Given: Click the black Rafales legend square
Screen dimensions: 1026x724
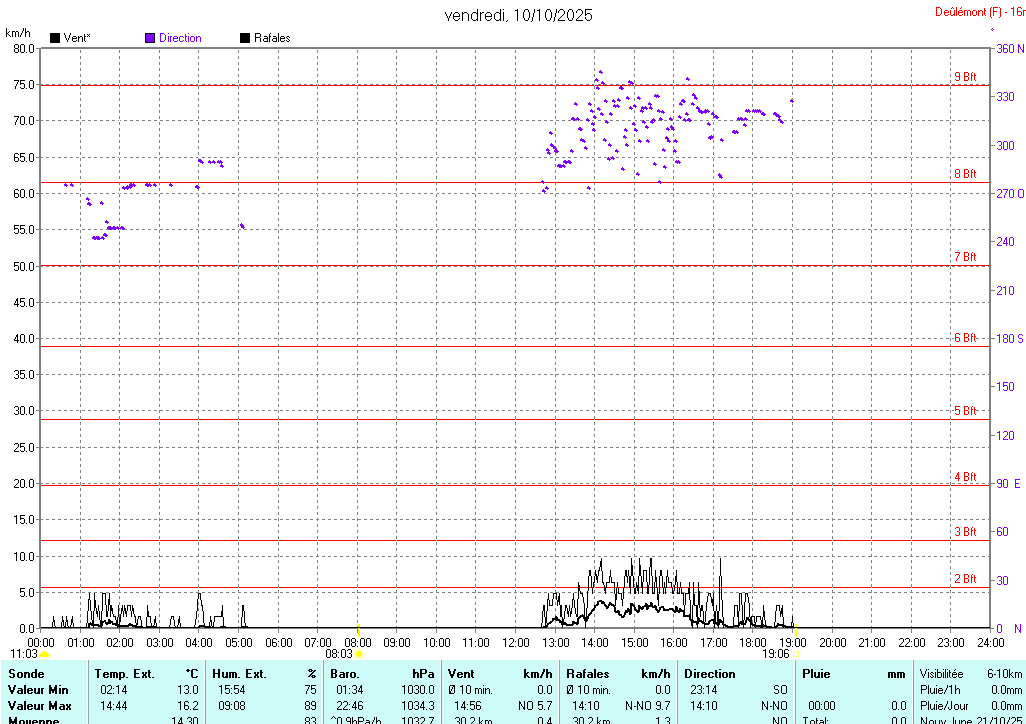Looking at the screenshot, I should (245, 38).
